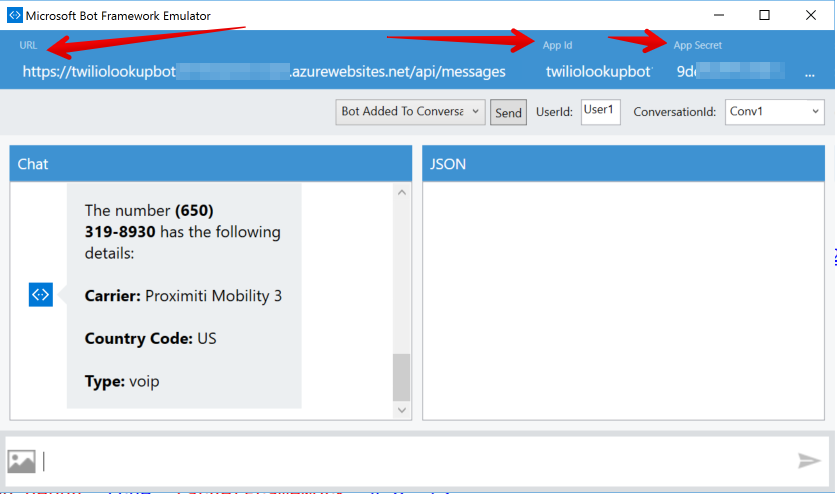Viewport: 837px width, 494px height.
Task: Open the Bot Added To Conversation dropdown
Action: [x=410, y=112]
